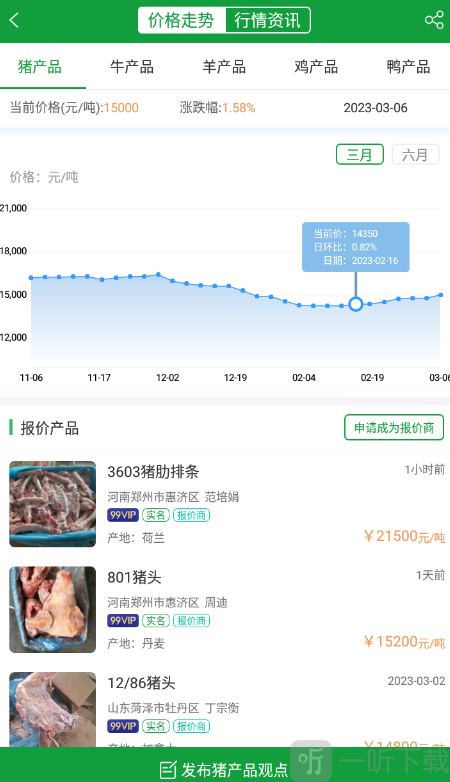Image resolution: width=450 pixels, height=782 pixels.
Task: Open the 12/86猪头 listing title
Action: (142, 683)
